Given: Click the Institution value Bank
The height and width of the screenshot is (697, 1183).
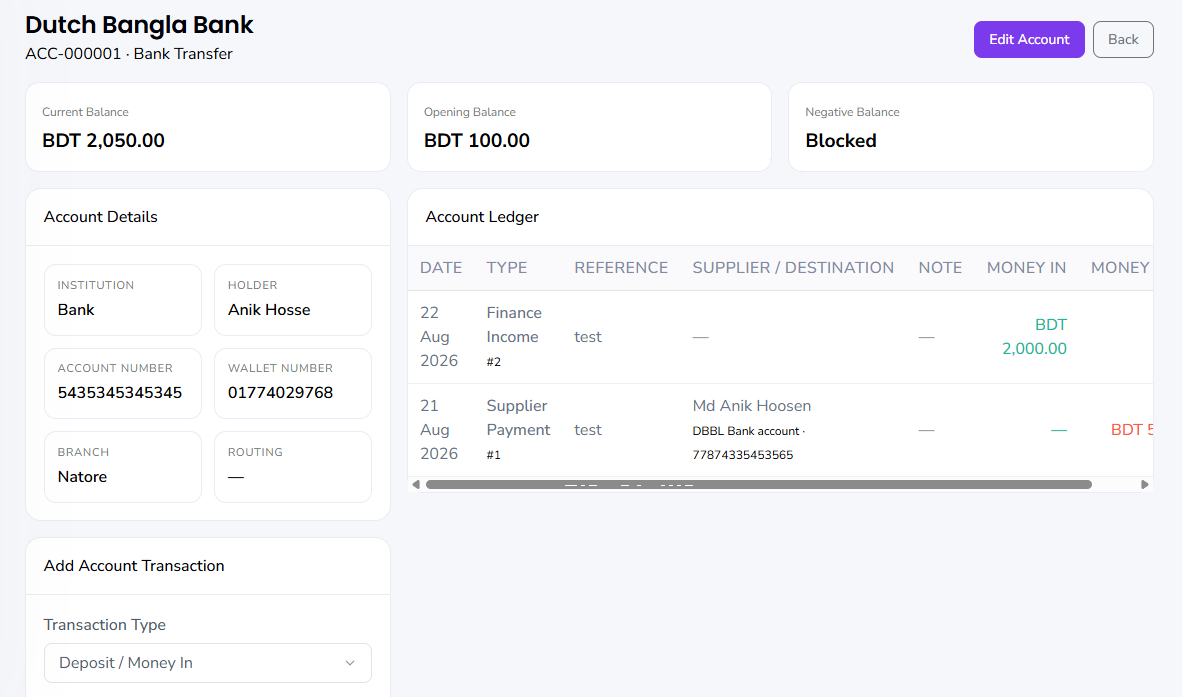Looking at the screenshot, I should 76,309.
